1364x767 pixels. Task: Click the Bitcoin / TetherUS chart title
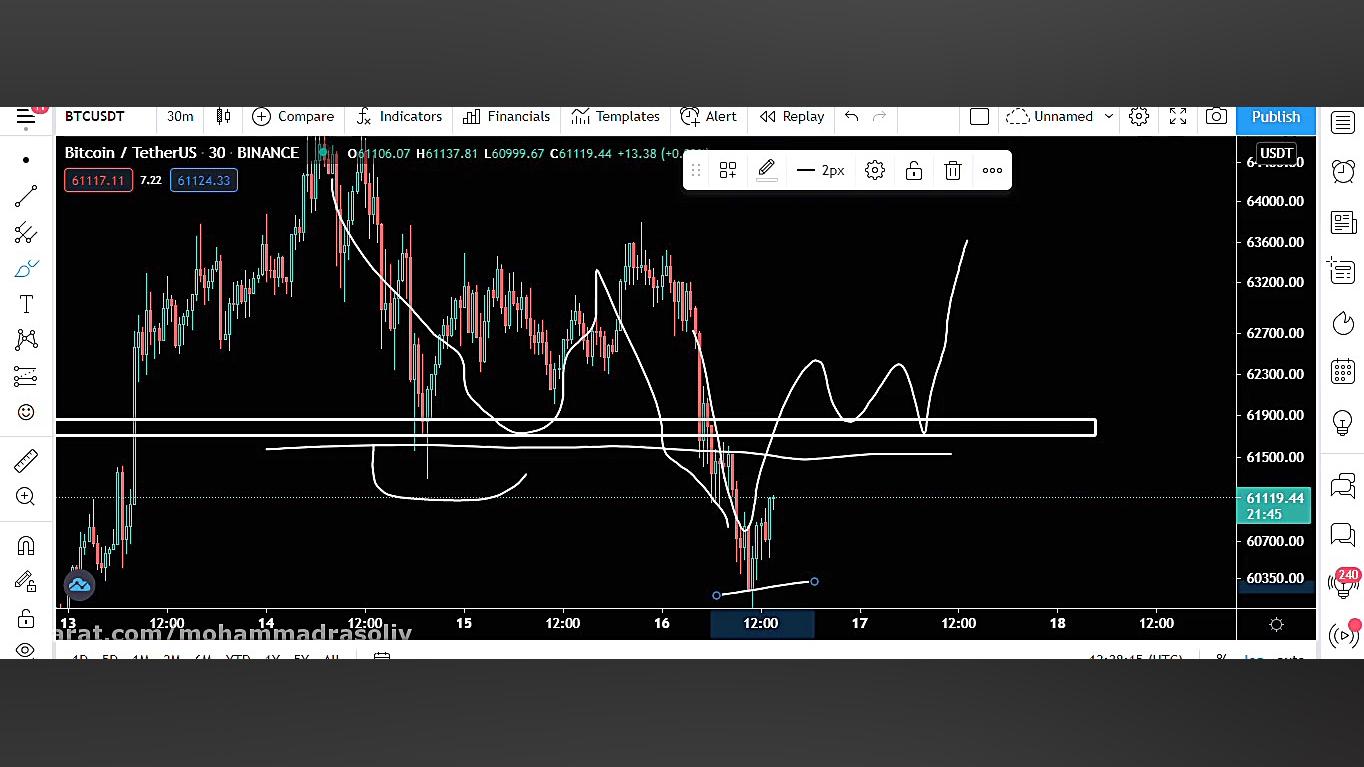coord(182,153)
